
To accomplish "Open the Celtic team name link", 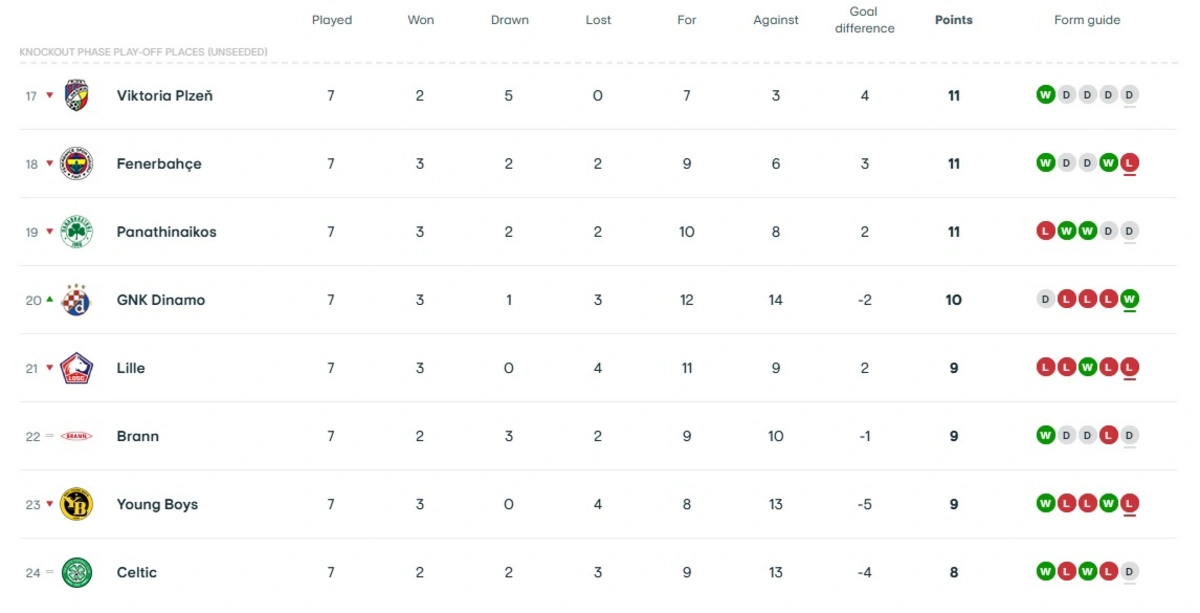I will (x=137, y=572).
